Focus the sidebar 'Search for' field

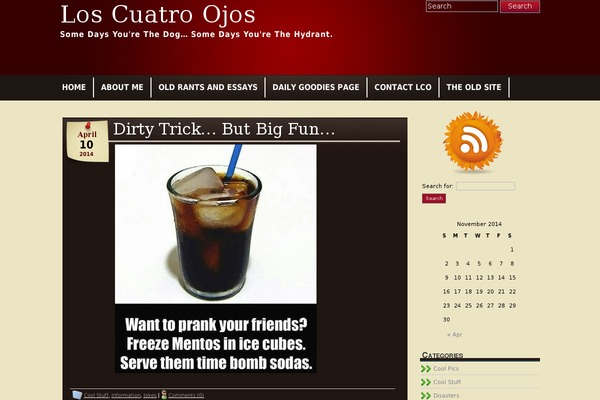click(485, 186)
